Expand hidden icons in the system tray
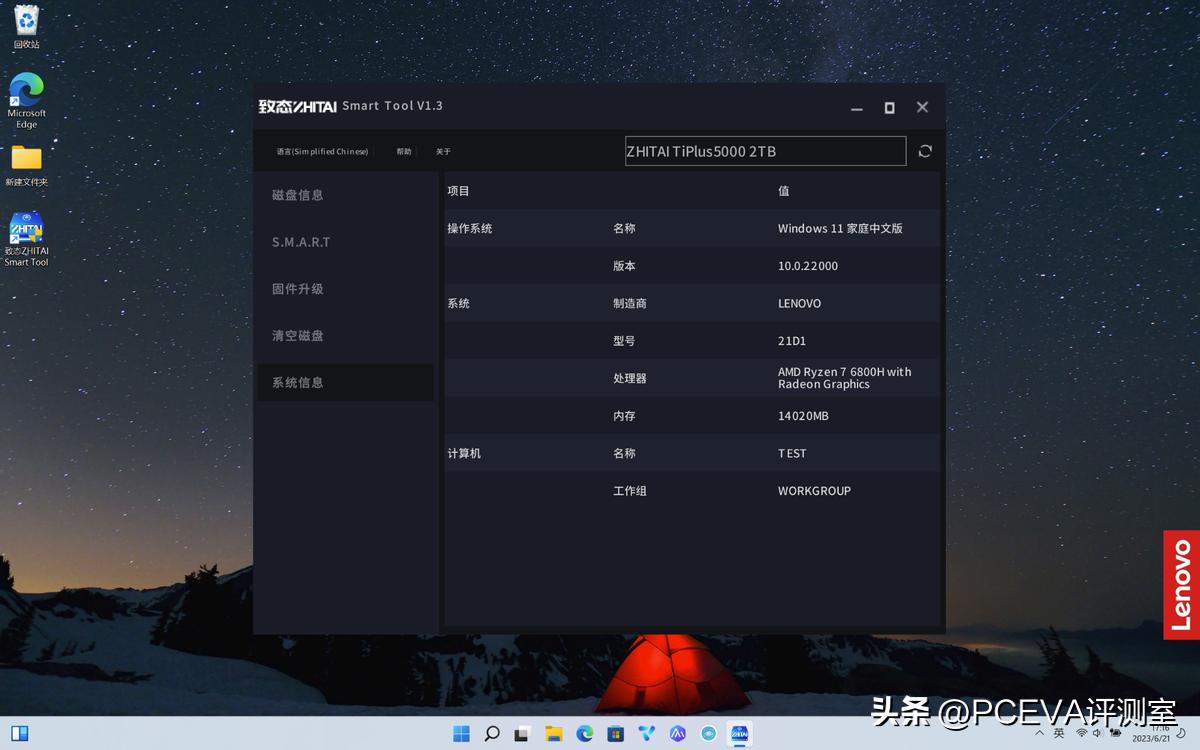The width and height of the screenshot is (1200, 750). click(x=1039, y=733)
